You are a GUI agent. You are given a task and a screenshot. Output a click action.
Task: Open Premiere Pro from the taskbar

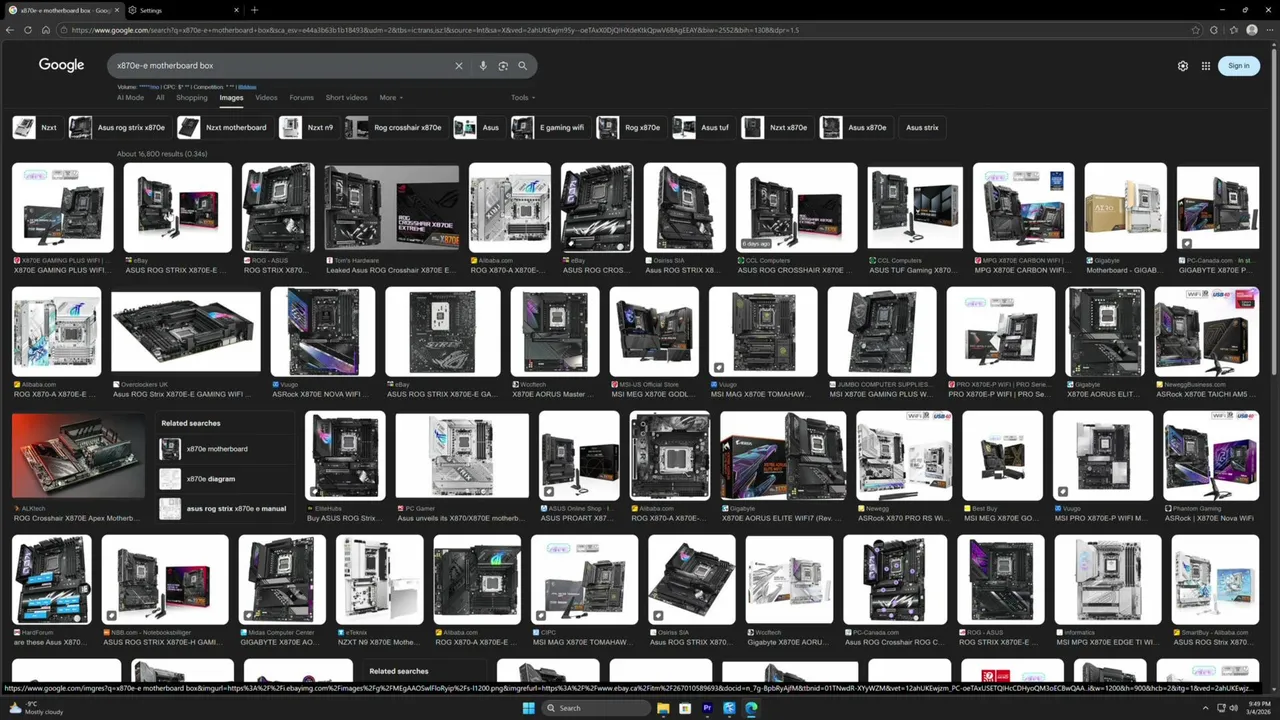pos(707,708)
